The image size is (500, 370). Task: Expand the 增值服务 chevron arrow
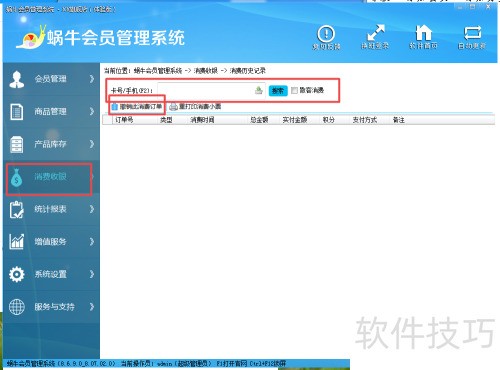92,242
